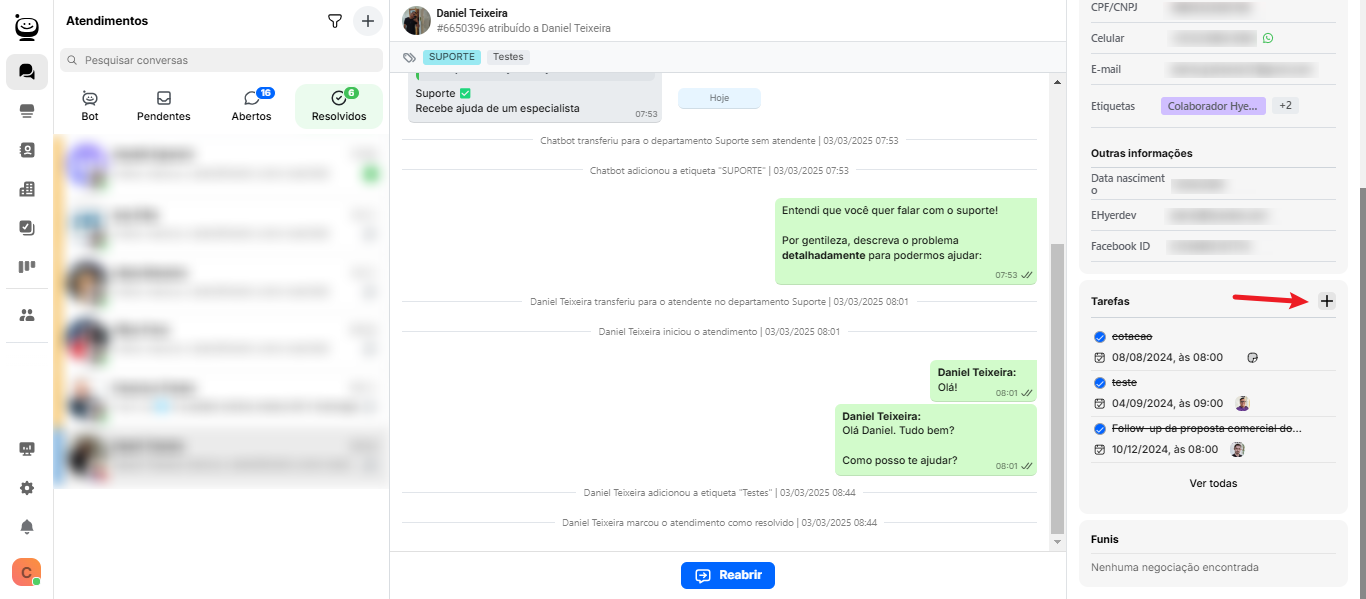The image size is (1366, 599).
Task: Open user profile avatar menu "C"
Action: (x=26, y=572)
